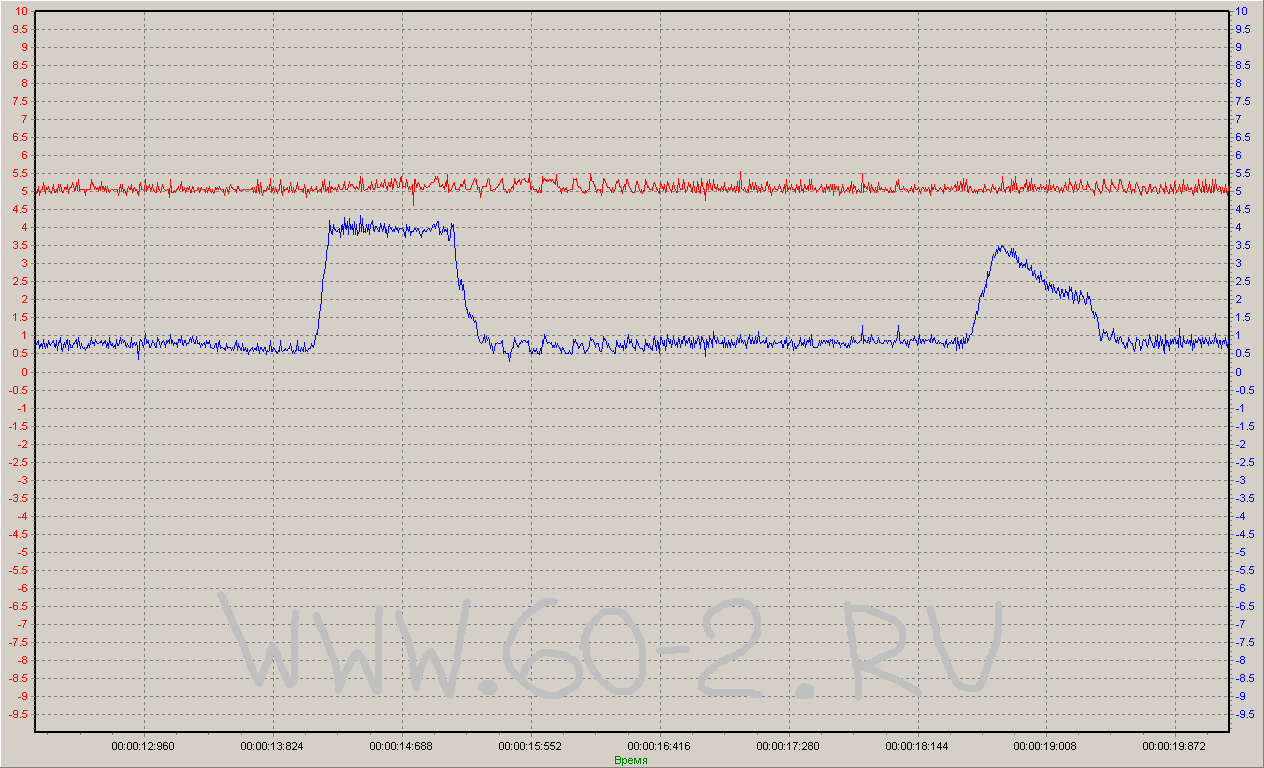Select the 00:00:16:416 time tick label
The height and width of the screenshot is (768, 1264).
click(659, 746)
